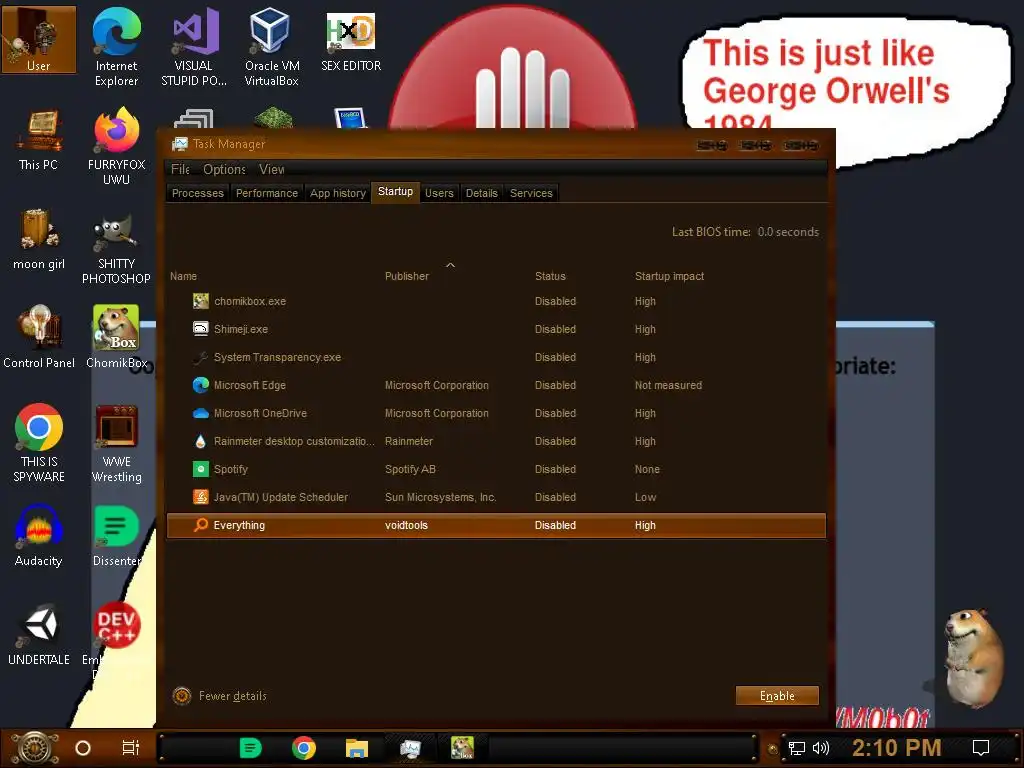Screen dimensions: 1024x768
Task: Launch UNDERTALE Unity icon
Action: pyautogui.click(x=39, y=635)
